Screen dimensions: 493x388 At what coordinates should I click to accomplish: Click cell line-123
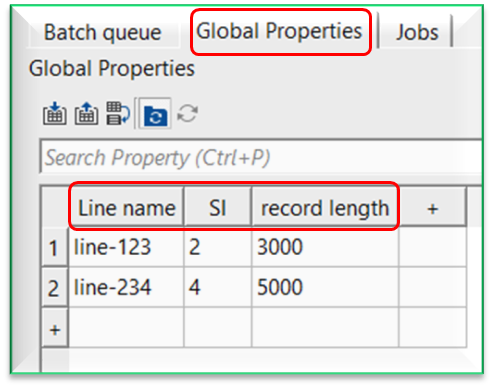(126, 247)
